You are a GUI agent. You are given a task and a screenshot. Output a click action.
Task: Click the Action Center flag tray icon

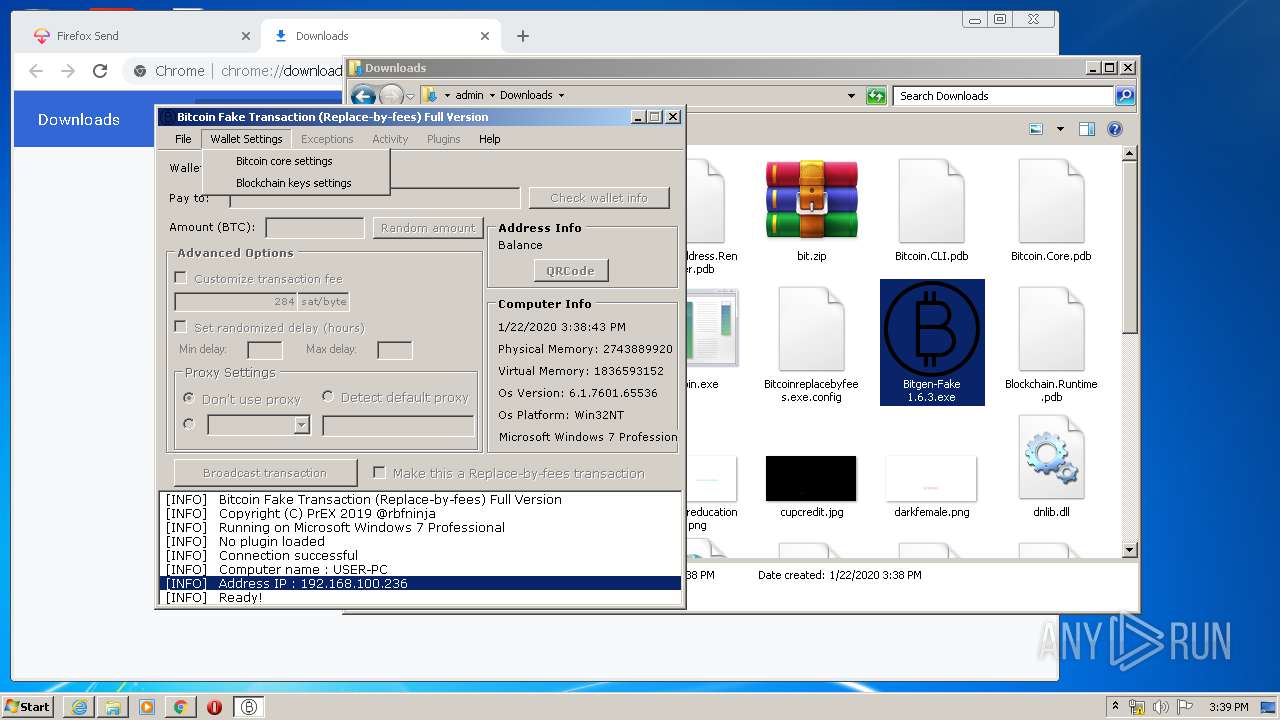(1185, 707)
